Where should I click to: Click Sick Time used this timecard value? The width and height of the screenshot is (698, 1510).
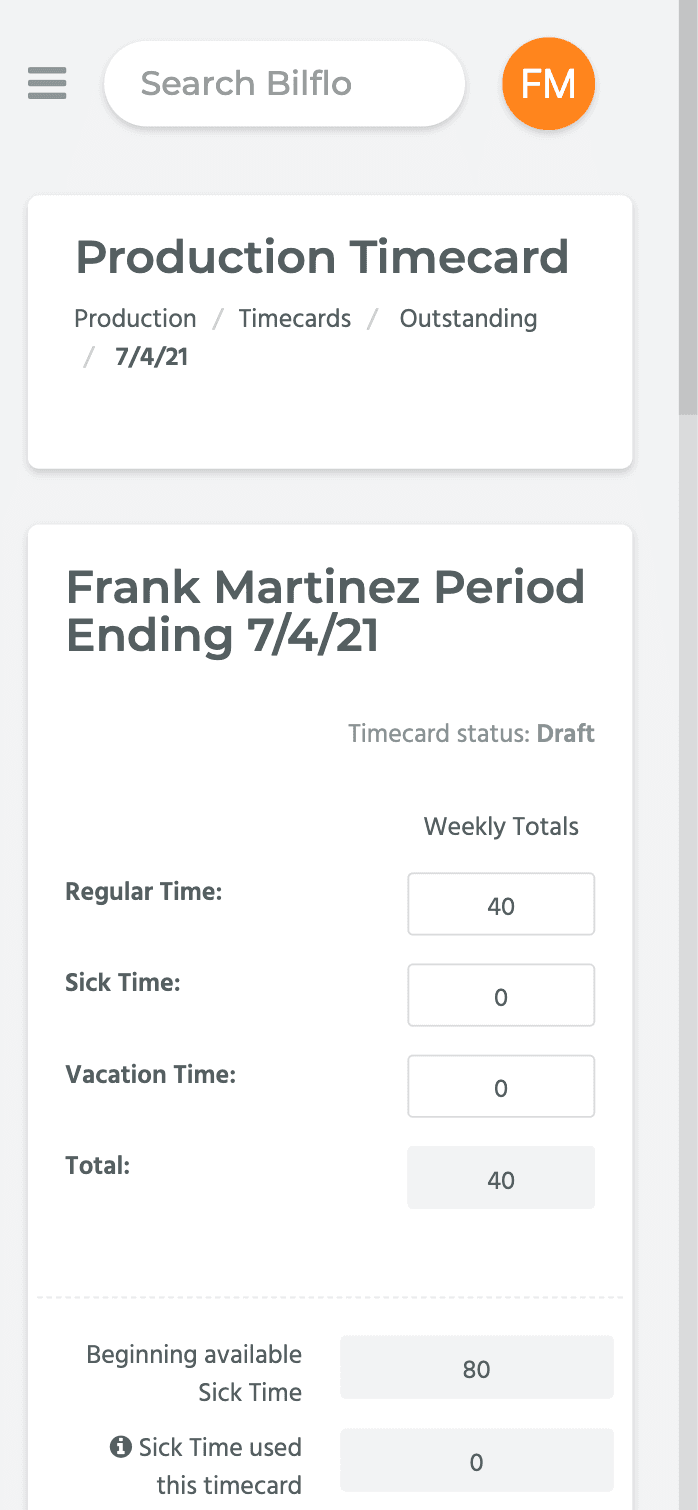476,1461
